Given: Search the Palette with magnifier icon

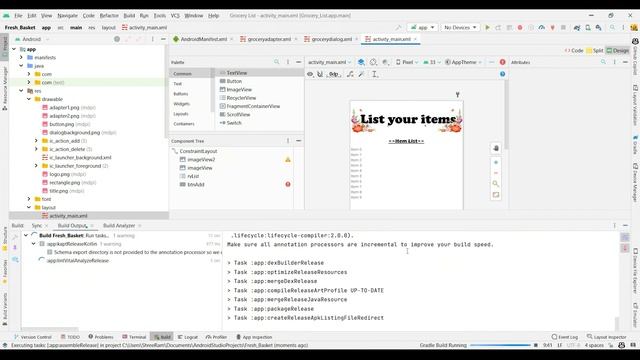Looking at the screenshot, I should click(x=277, y=62).
